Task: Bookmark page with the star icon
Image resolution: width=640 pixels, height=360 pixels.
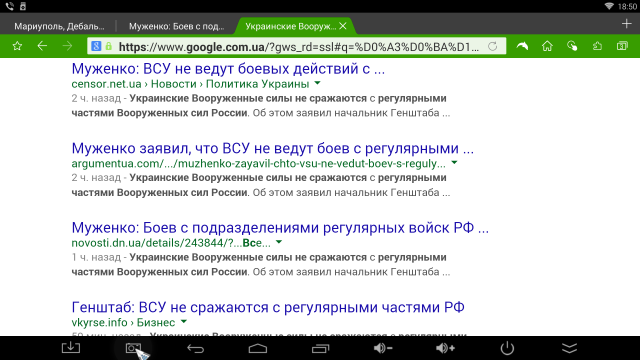Action: point(17,46)
